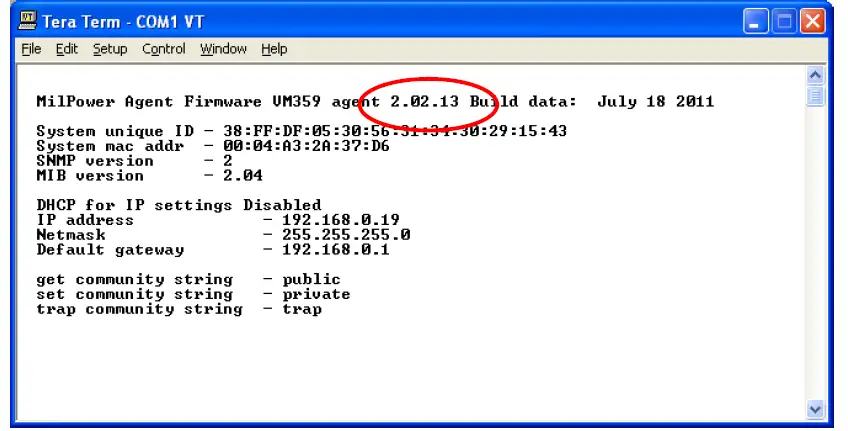Click the MIB version value 2.04
Screen dimensions: 848x431
point(243,176)
